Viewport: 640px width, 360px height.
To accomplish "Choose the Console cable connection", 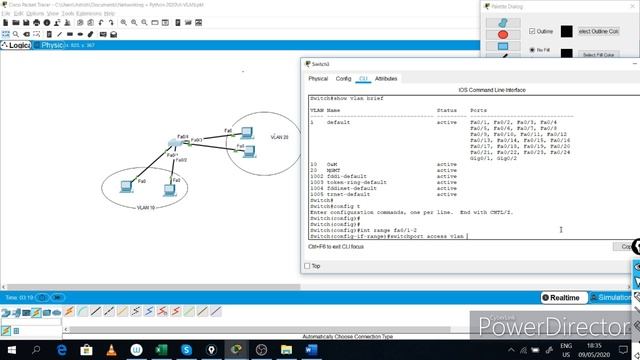I will click(x=82, y=312).
